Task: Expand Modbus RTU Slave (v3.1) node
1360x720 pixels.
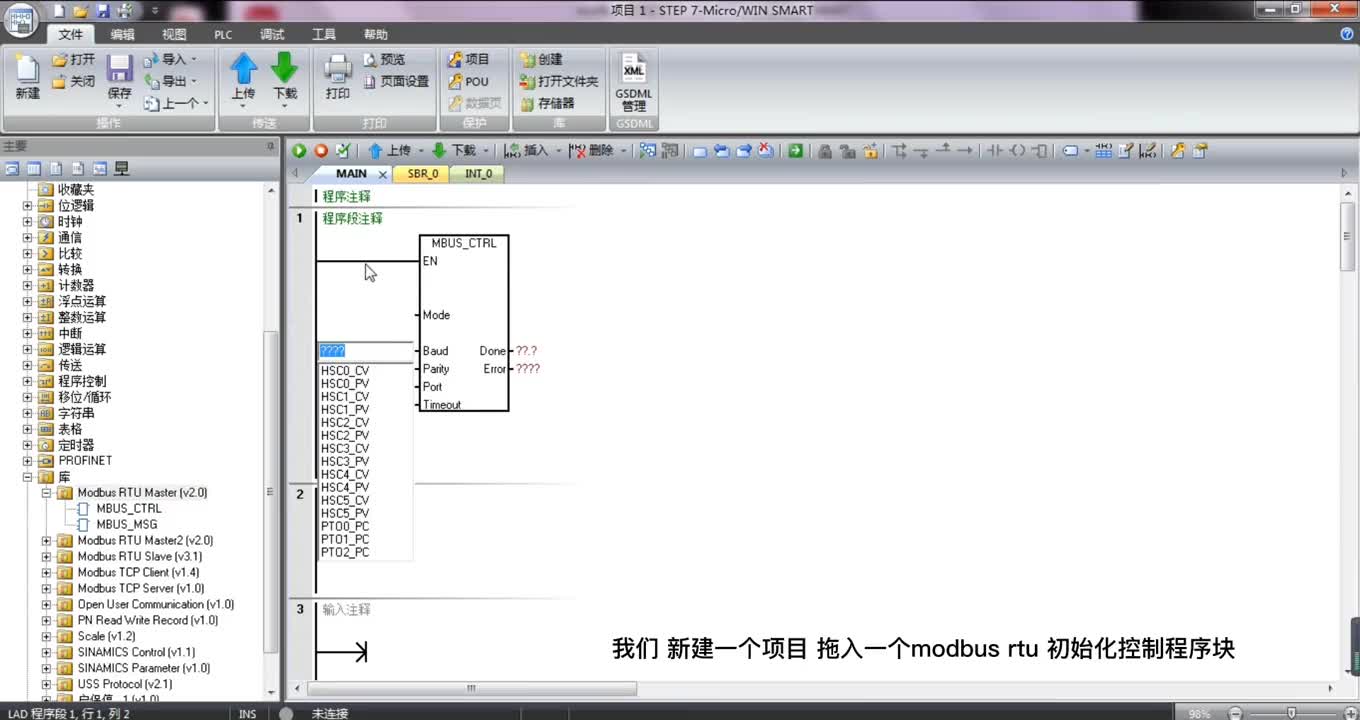Action: click(47, 557)
